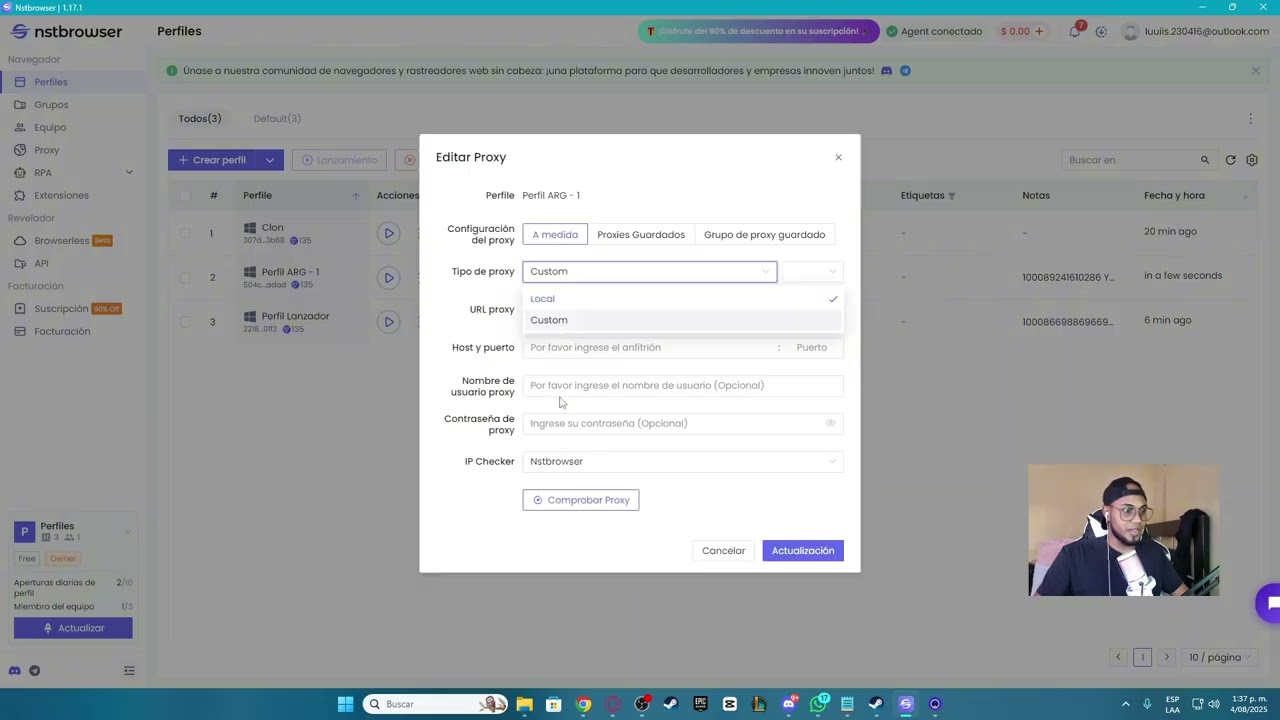Click the host input field
This screenshot has width=1280, height=720.
click(x=648, y=347)
